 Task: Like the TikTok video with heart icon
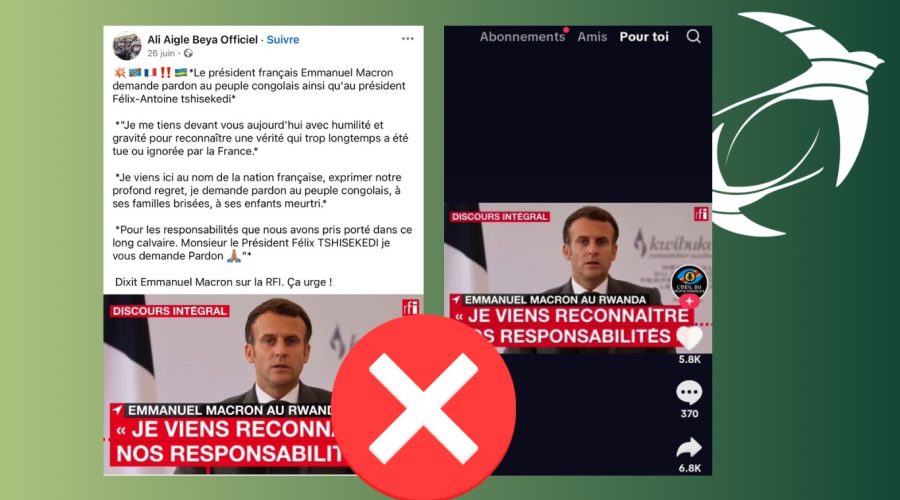689,338
